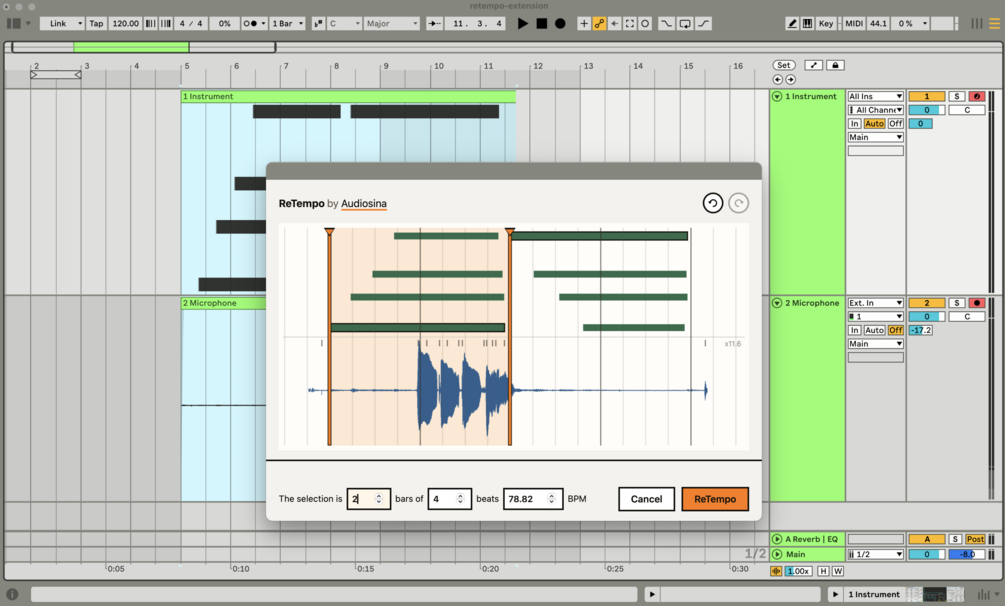Start playback with the Play button
Screen dimensions: 1005x606
coord(522,24)
